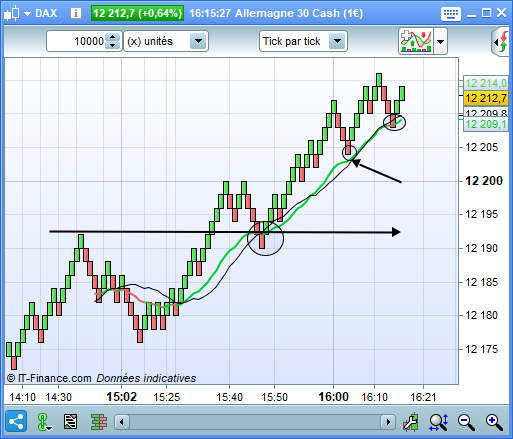The image size is (513, 439).
Task: Click the 16:00 time axis label
Action: (x=333, y=397)
